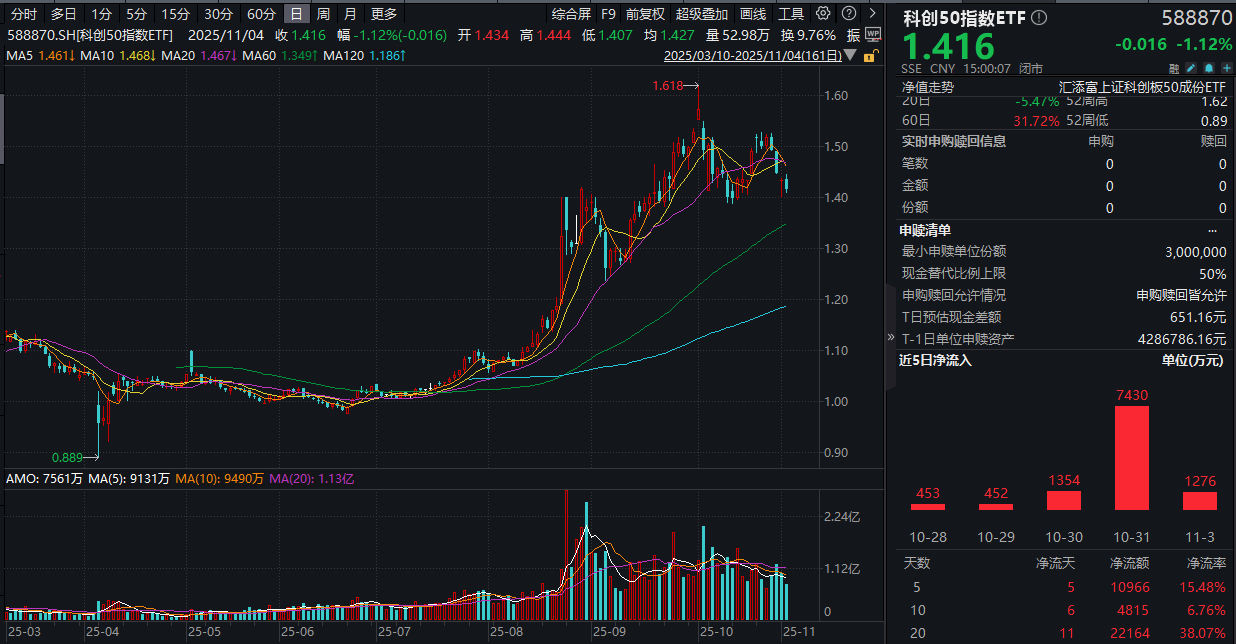Open the settings gear in the top toolbar

point(823,14)
